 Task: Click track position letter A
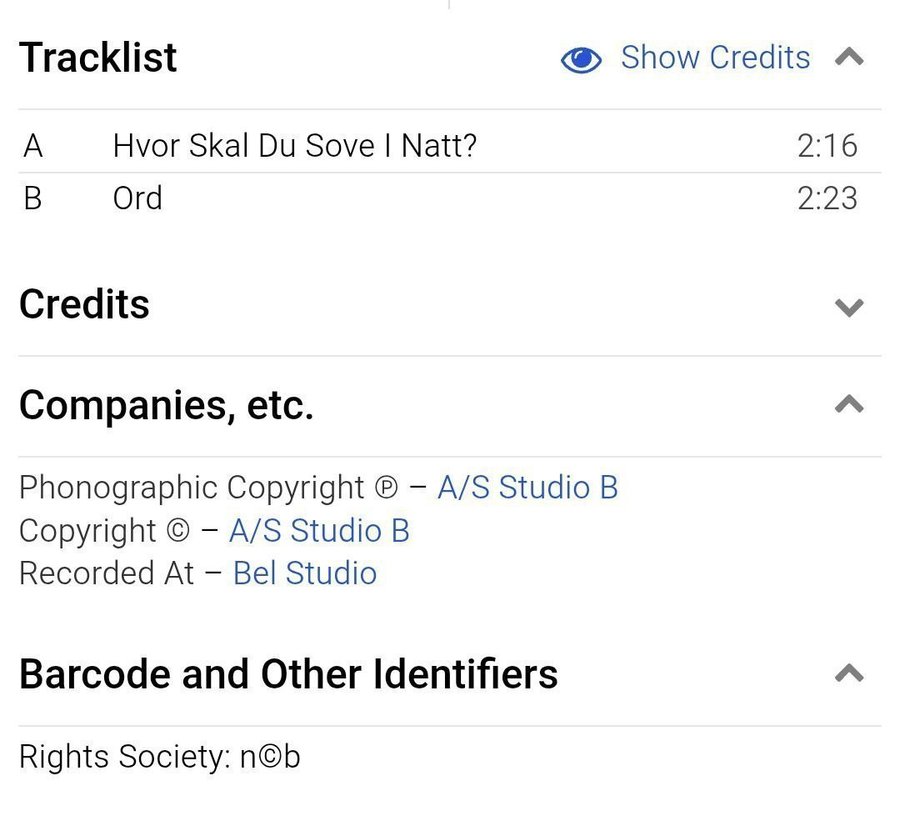[33, 146]
